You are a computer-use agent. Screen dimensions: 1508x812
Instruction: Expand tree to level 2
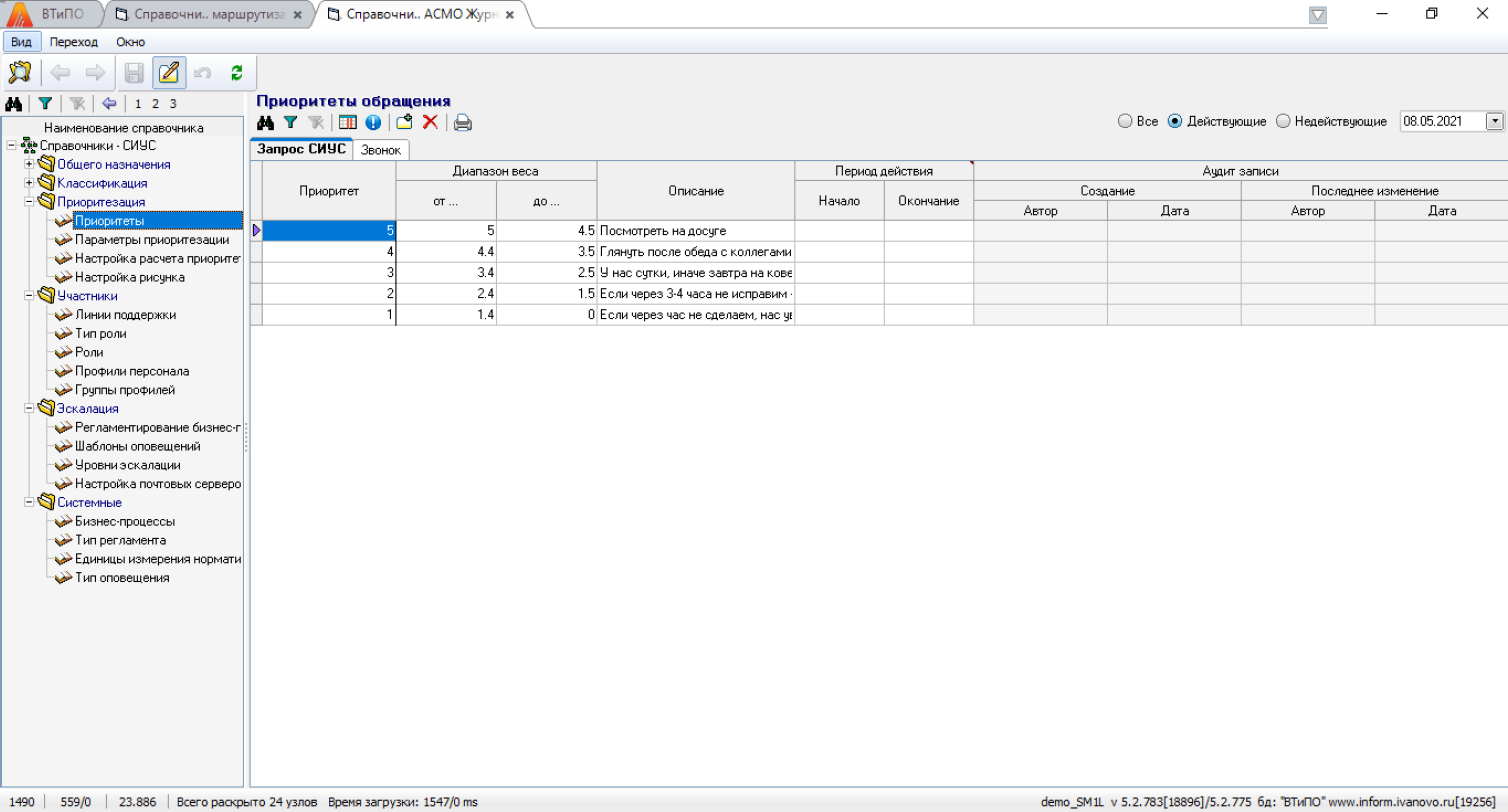pyautogui.click(x=155, y=103)
